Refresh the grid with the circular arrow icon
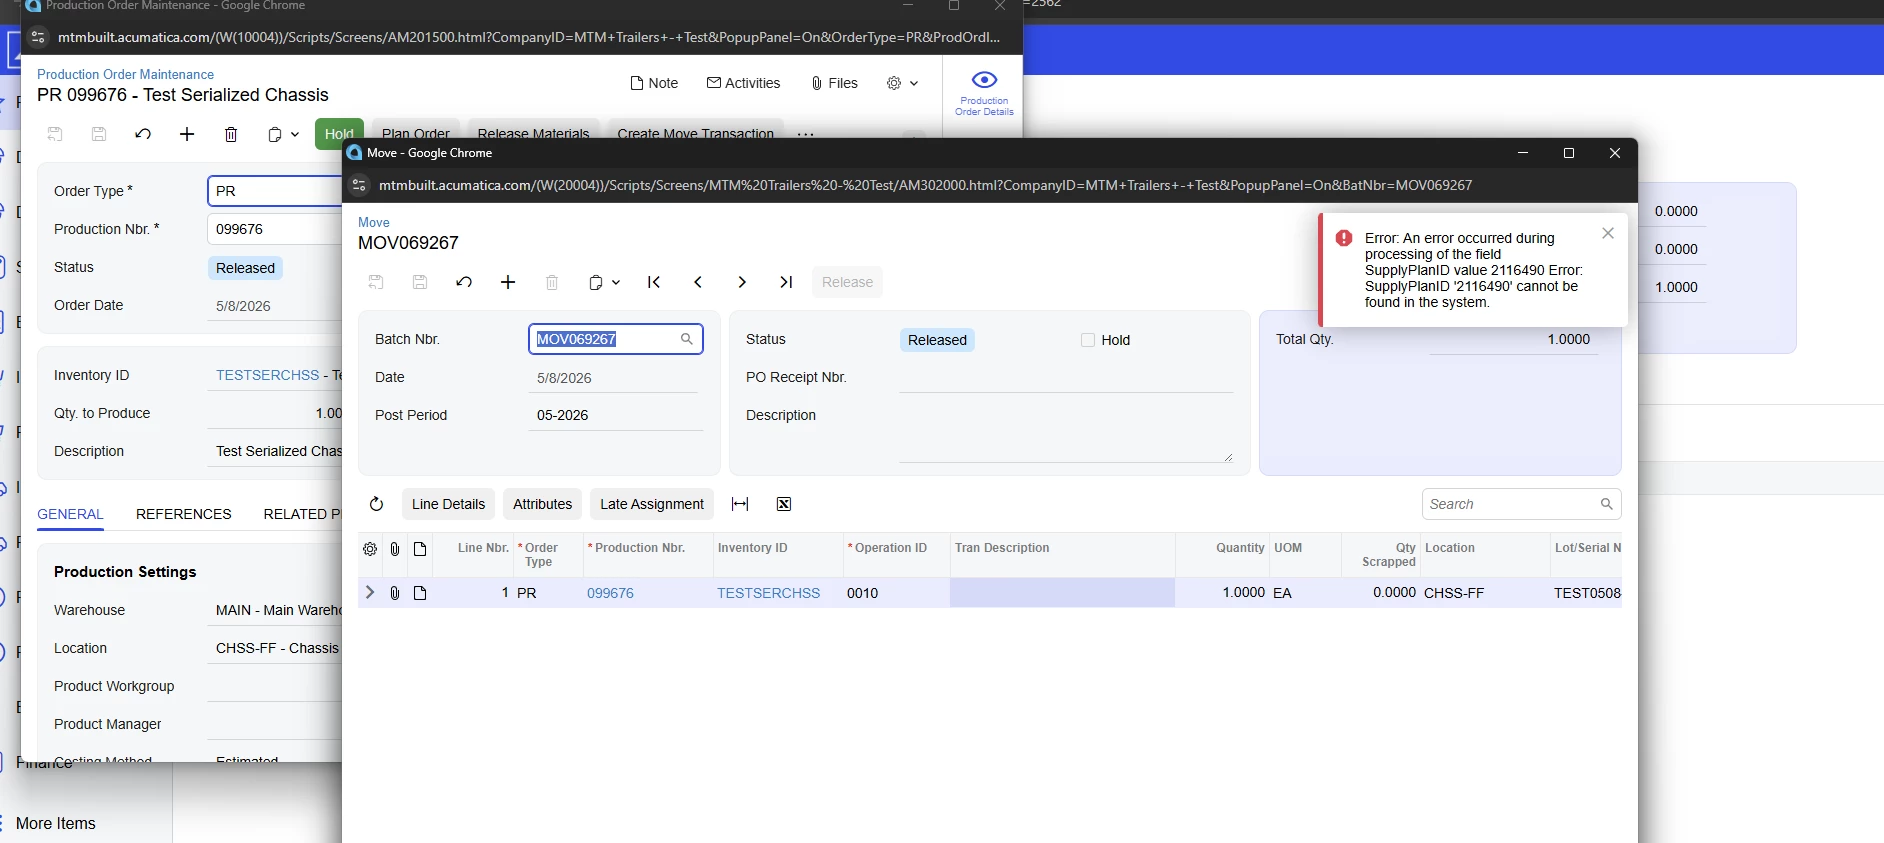The height and width of the screenshot is (843, 1884). tap(376, 504)
